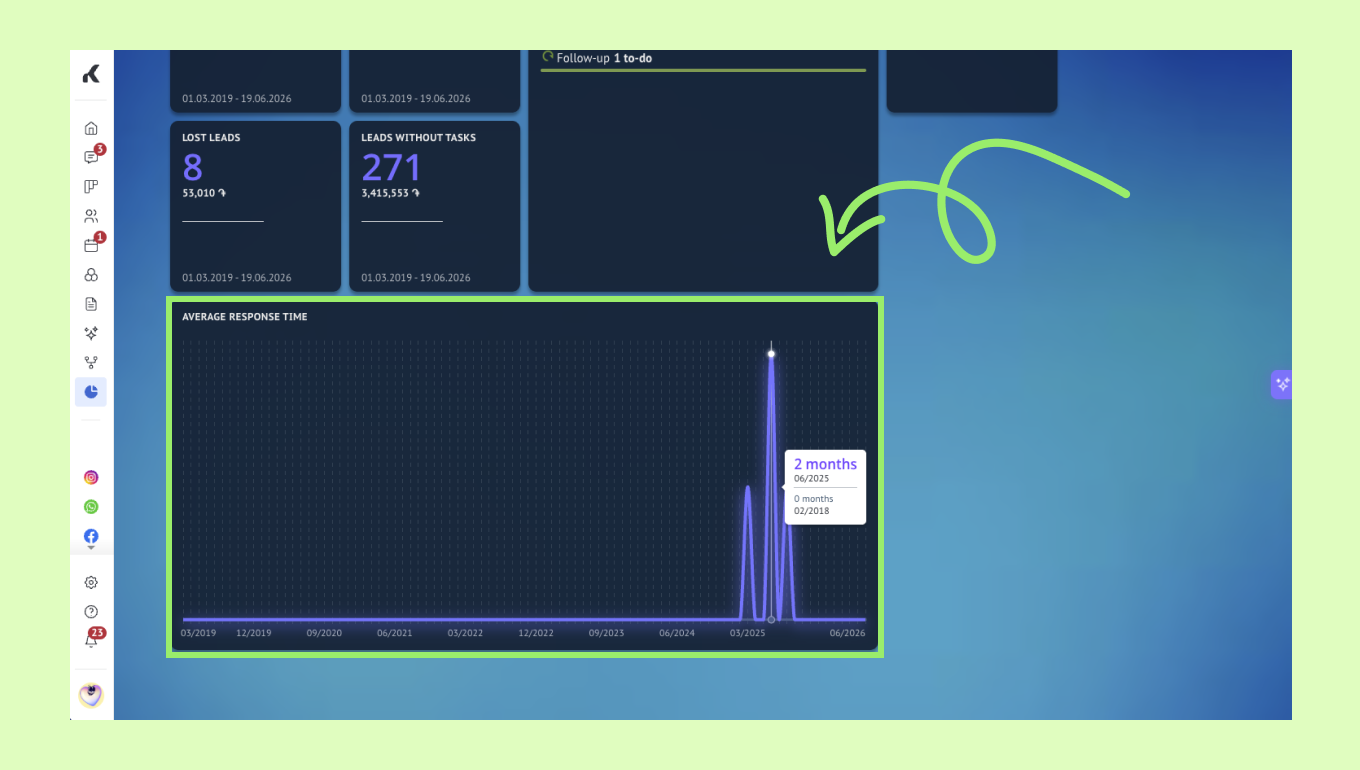Open the user profile avatar
The image size is (1360, 770).
(91, 695)
